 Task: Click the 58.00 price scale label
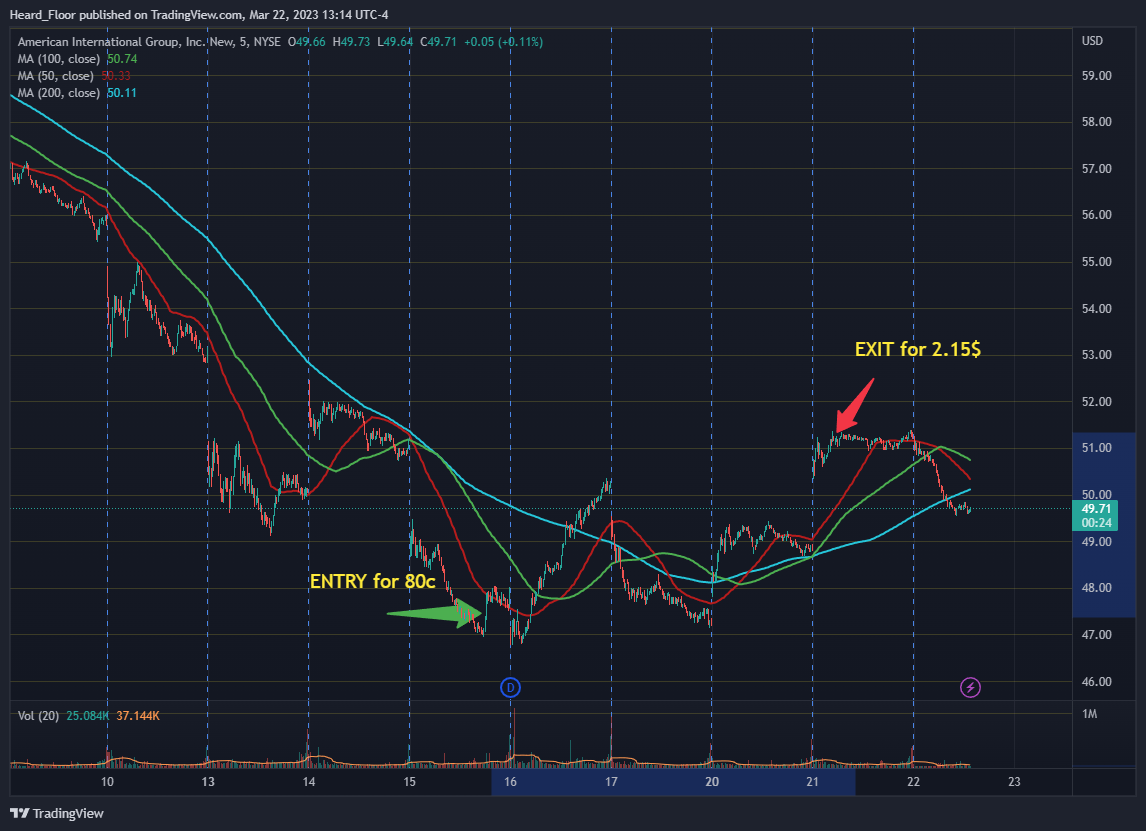pyautogui.click(x=1096, y=121)
